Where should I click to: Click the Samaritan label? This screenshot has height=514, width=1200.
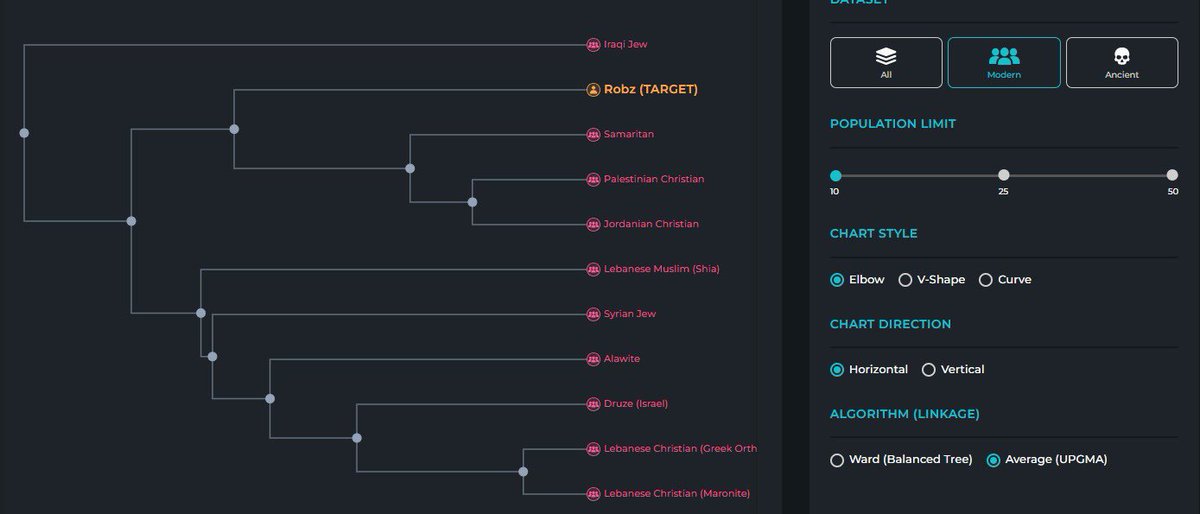(629, 134)
